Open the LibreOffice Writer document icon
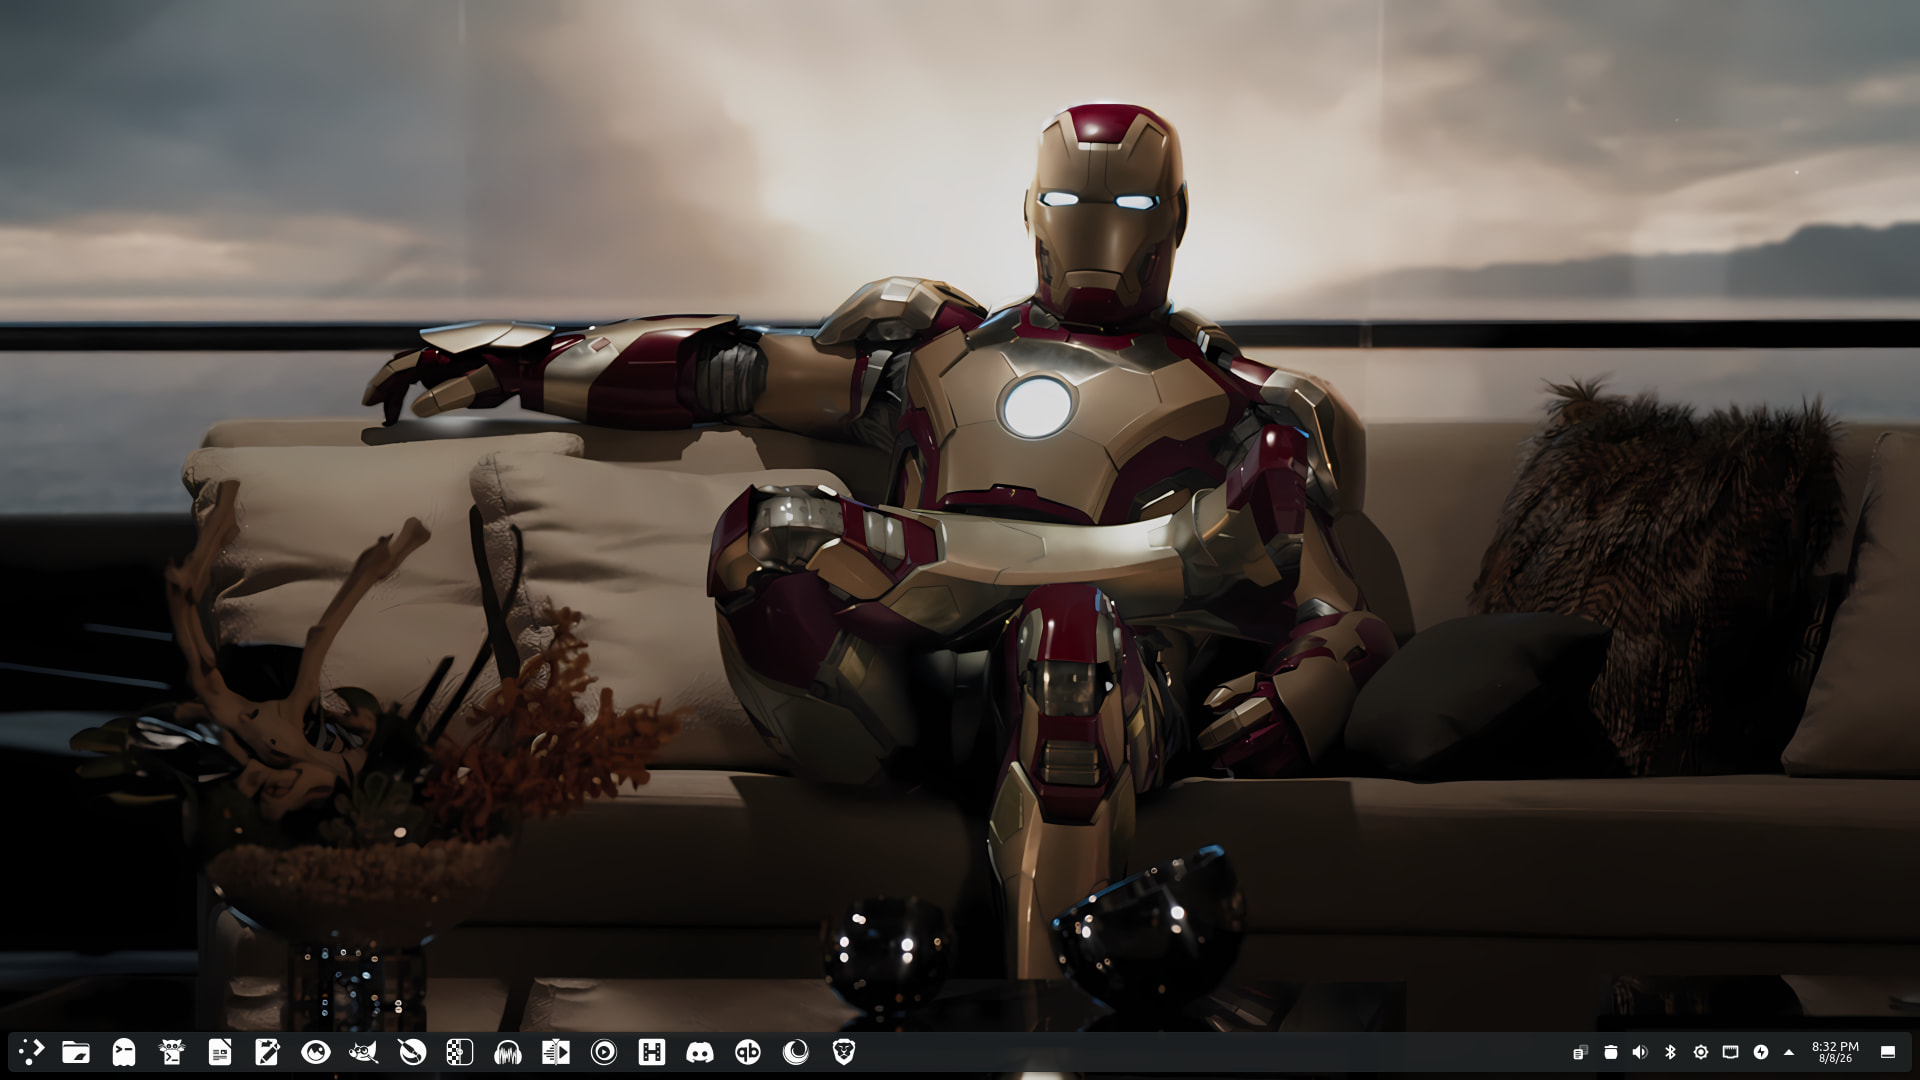 click(x=220, y=1051)
